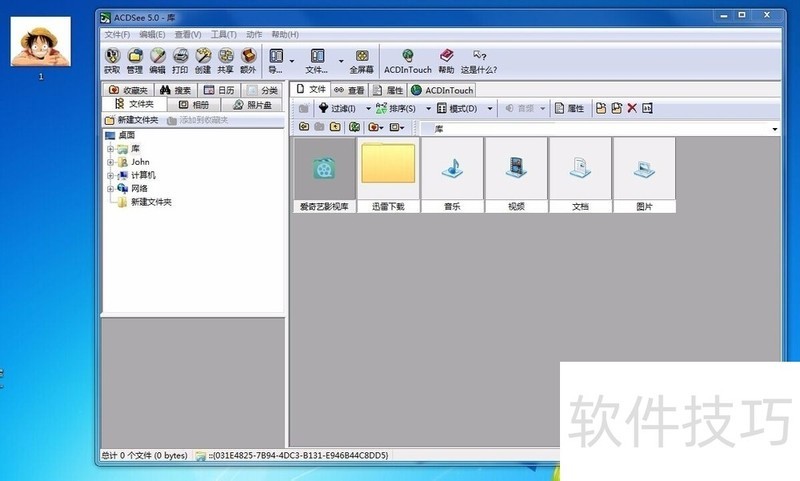Open the 工具(T) menu
The image size is (800, 481).
click(x=223, y=34)
